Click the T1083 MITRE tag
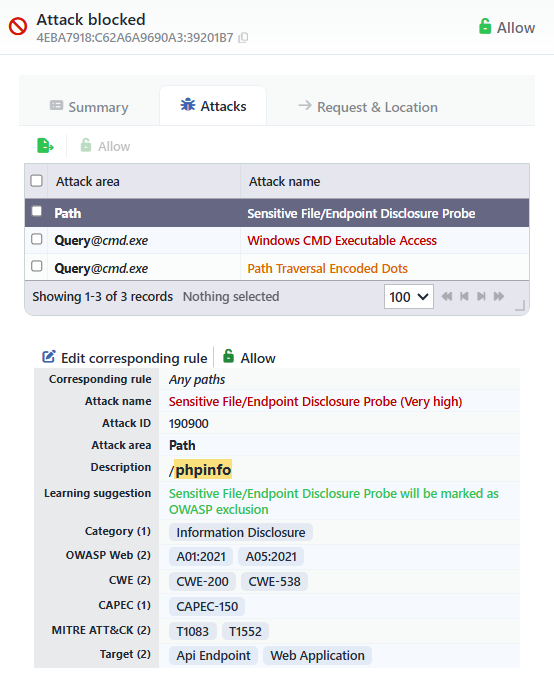Viewport: 554px width, 680px height. [x=193, y=631]
